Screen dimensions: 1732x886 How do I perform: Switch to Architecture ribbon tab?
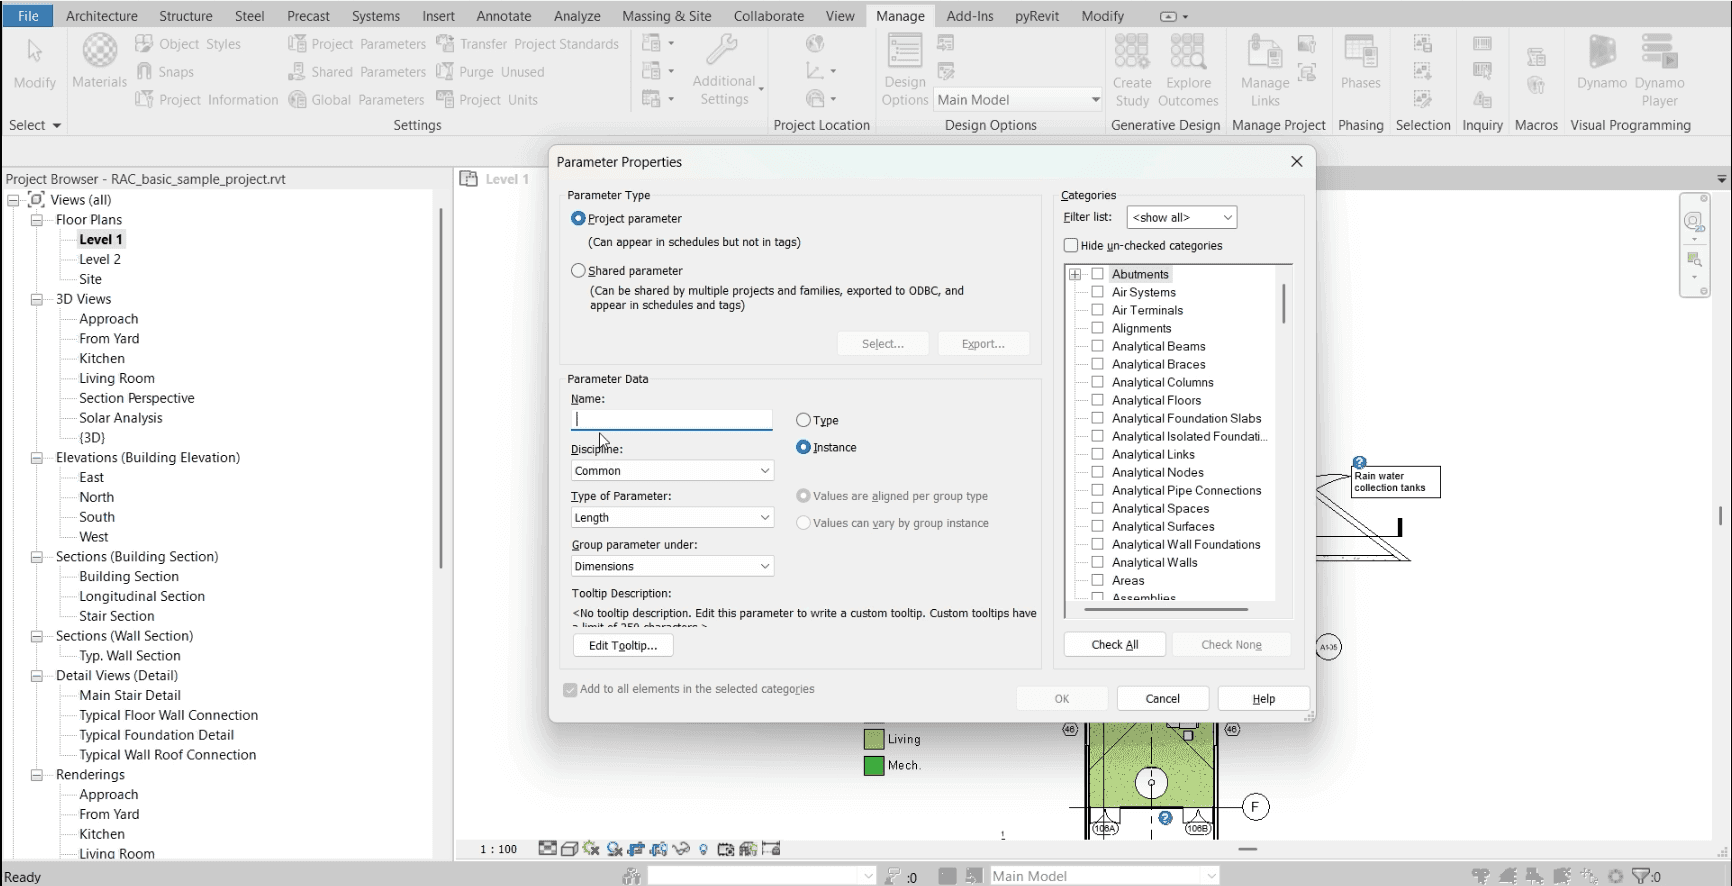point(102,16)
